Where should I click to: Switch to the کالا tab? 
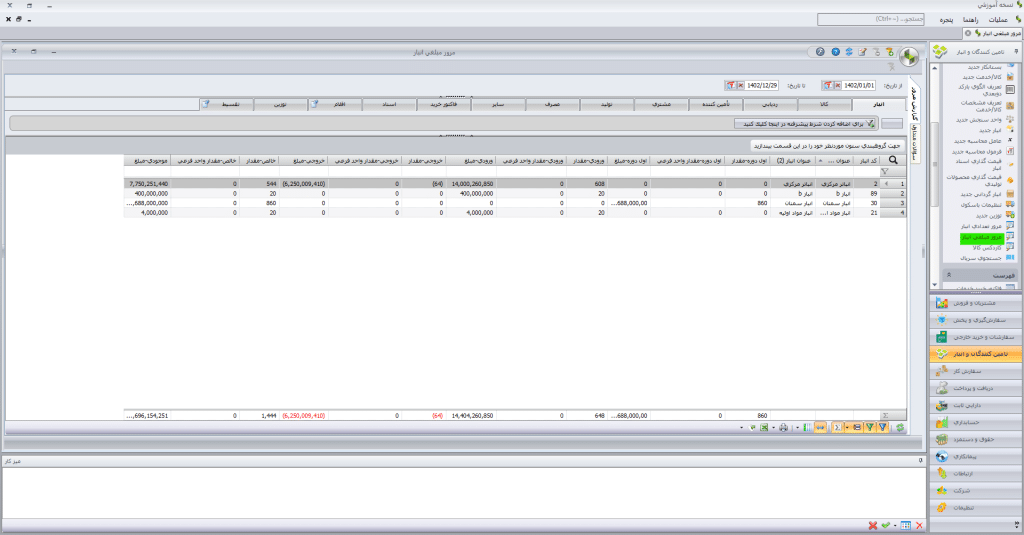[824, 105]
